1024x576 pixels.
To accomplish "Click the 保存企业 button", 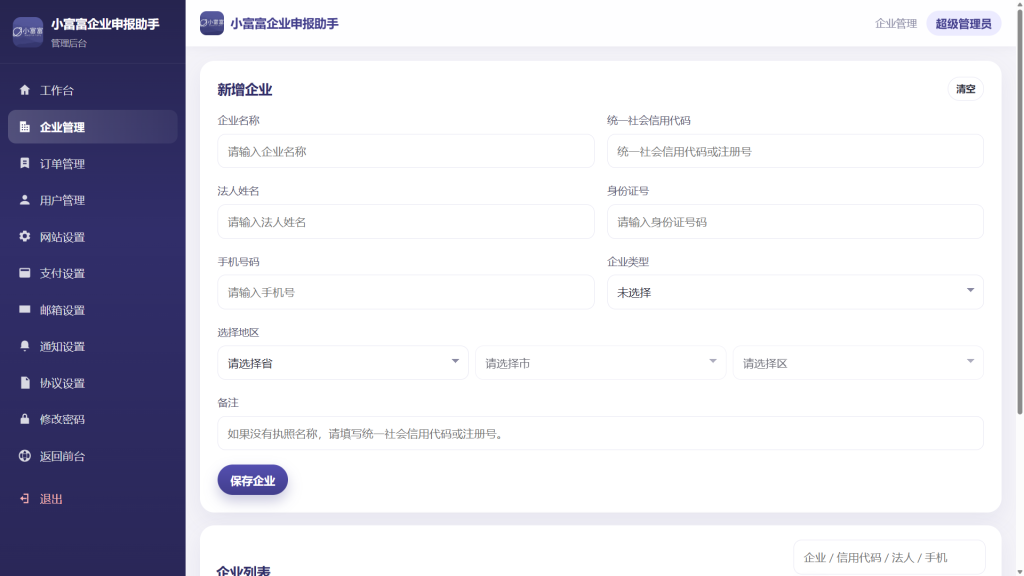I will (253, 480).
